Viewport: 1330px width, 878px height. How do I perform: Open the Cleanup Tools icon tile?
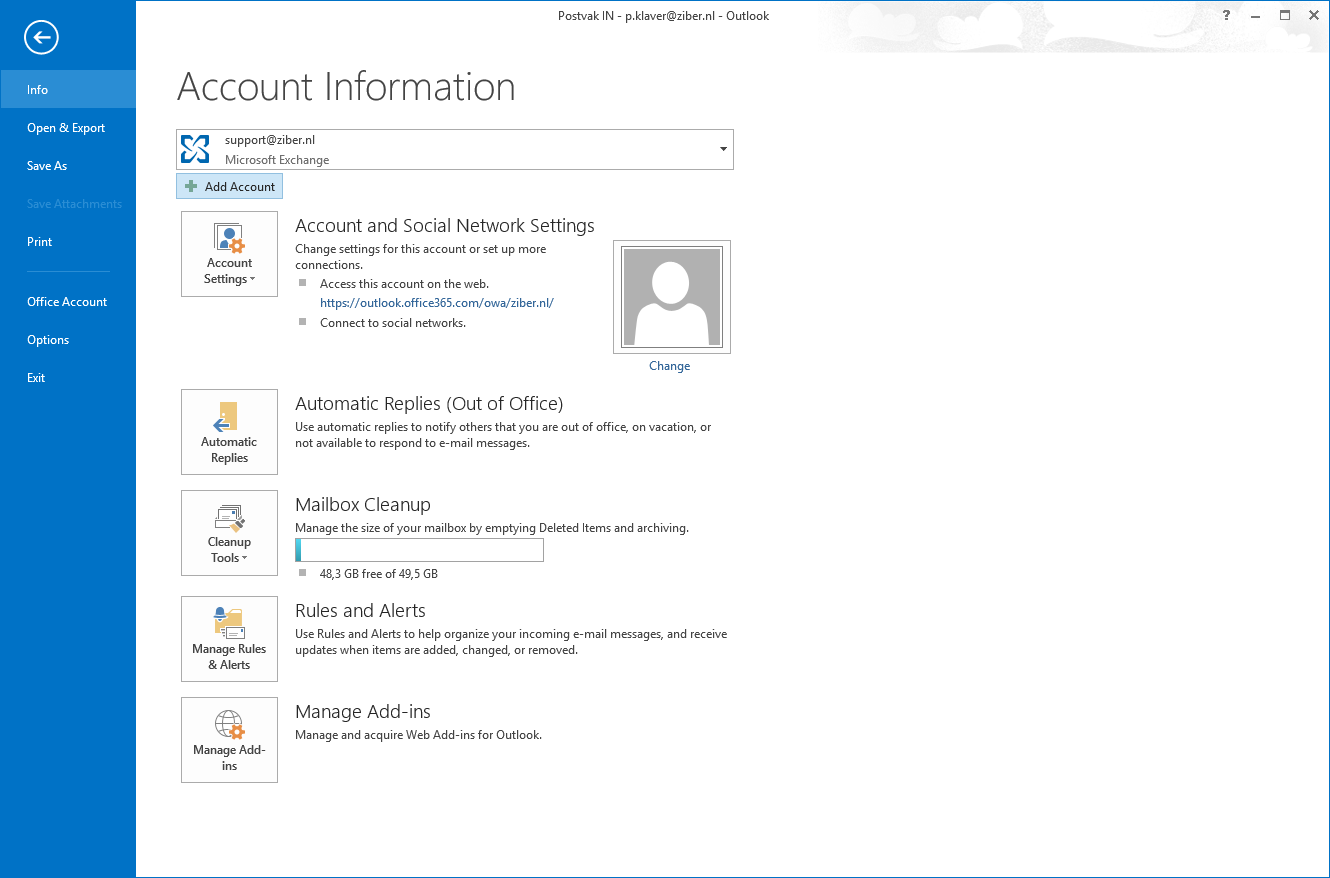[x=229, y=533]
